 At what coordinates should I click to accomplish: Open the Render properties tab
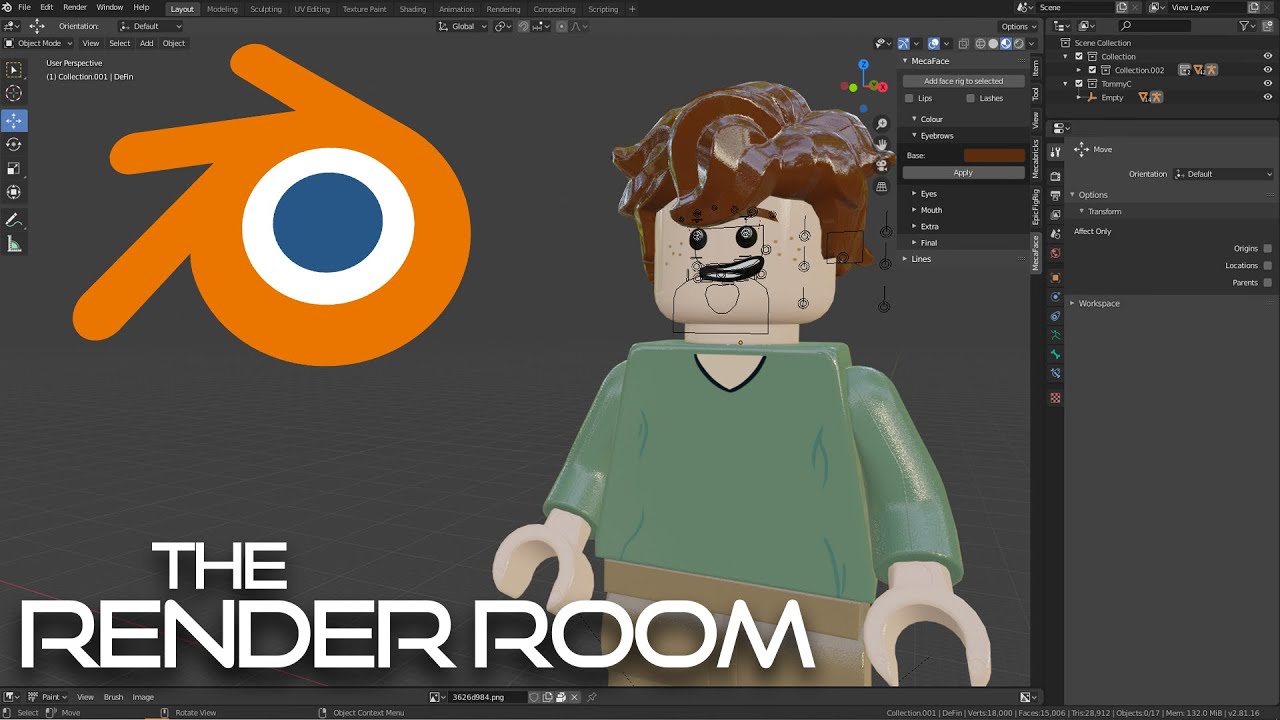[x=1055, y=176]
